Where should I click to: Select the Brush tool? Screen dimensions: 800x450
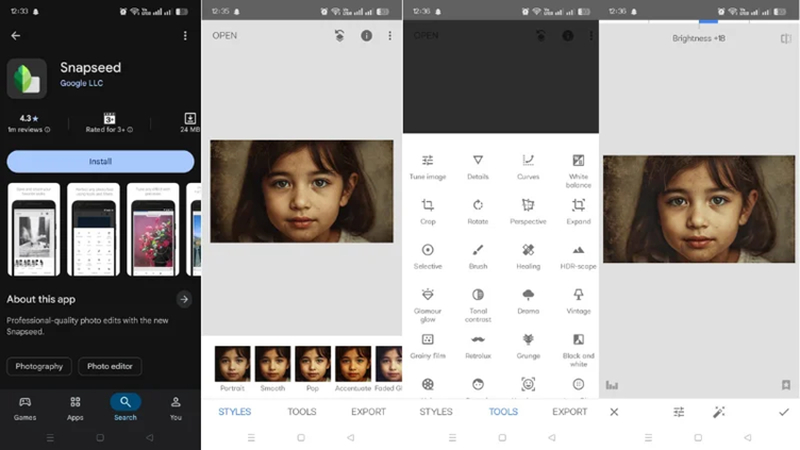(478, 257)
